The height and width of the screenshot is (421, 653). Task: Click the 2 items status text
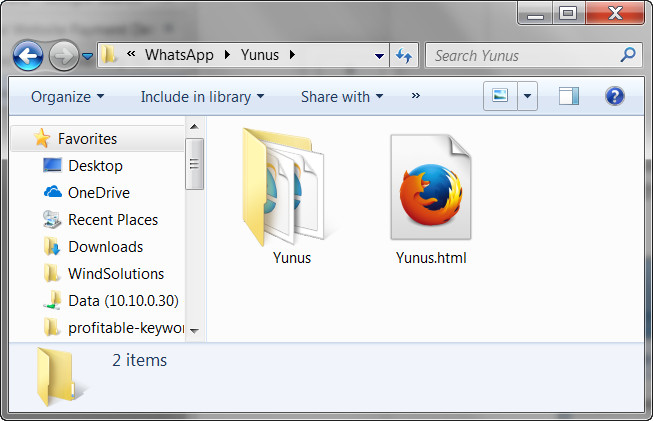(x=140, y=360)
